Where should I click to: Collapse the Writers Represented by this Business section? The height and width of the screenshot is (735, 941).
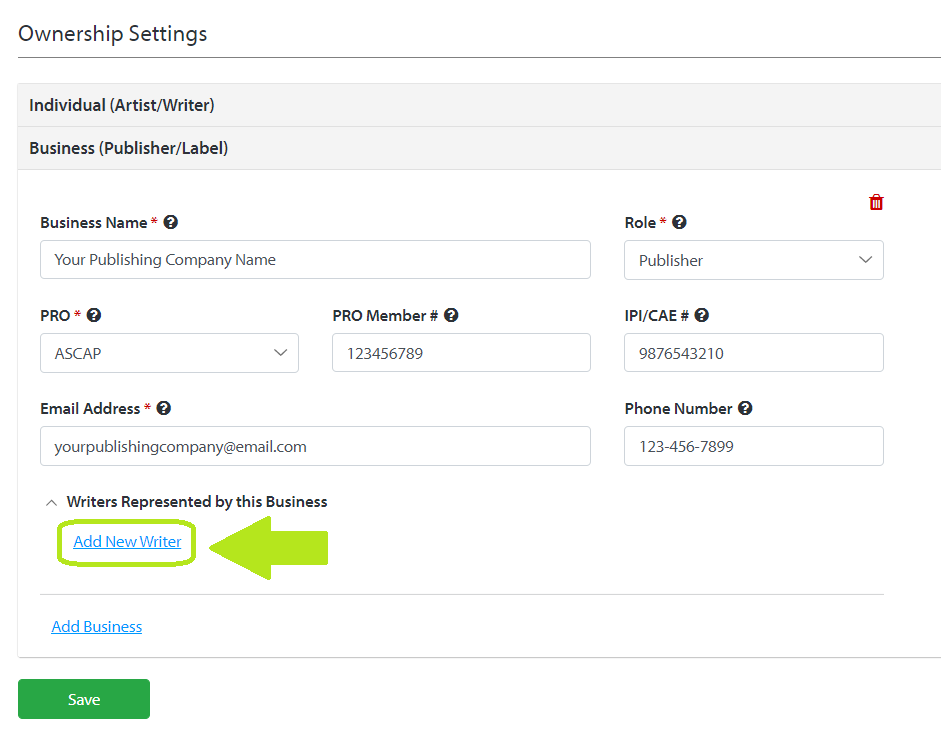click(52, 502)
